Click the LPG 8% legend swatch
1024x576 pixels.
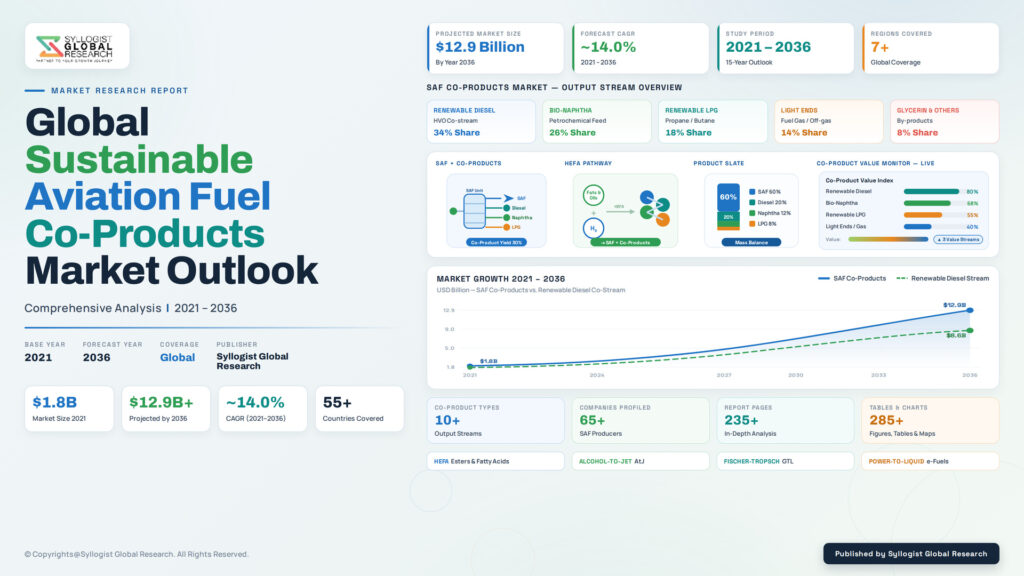[x=752, y=223]
